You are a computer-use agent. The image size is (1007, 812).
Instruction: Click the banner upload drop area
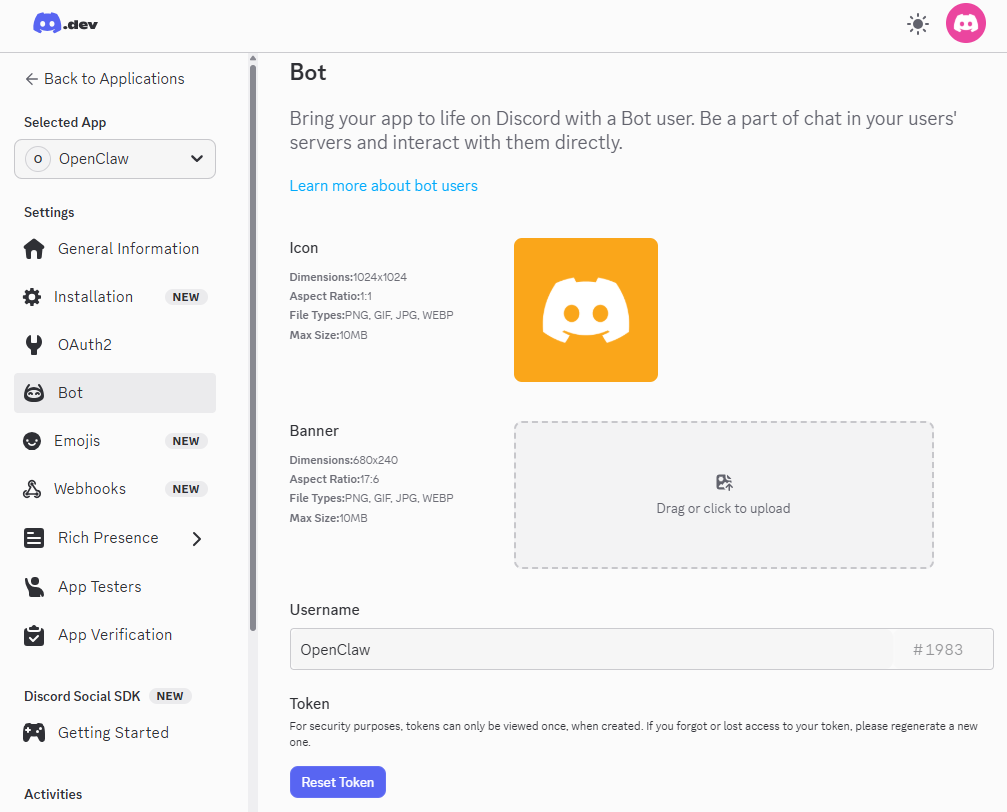723,495
